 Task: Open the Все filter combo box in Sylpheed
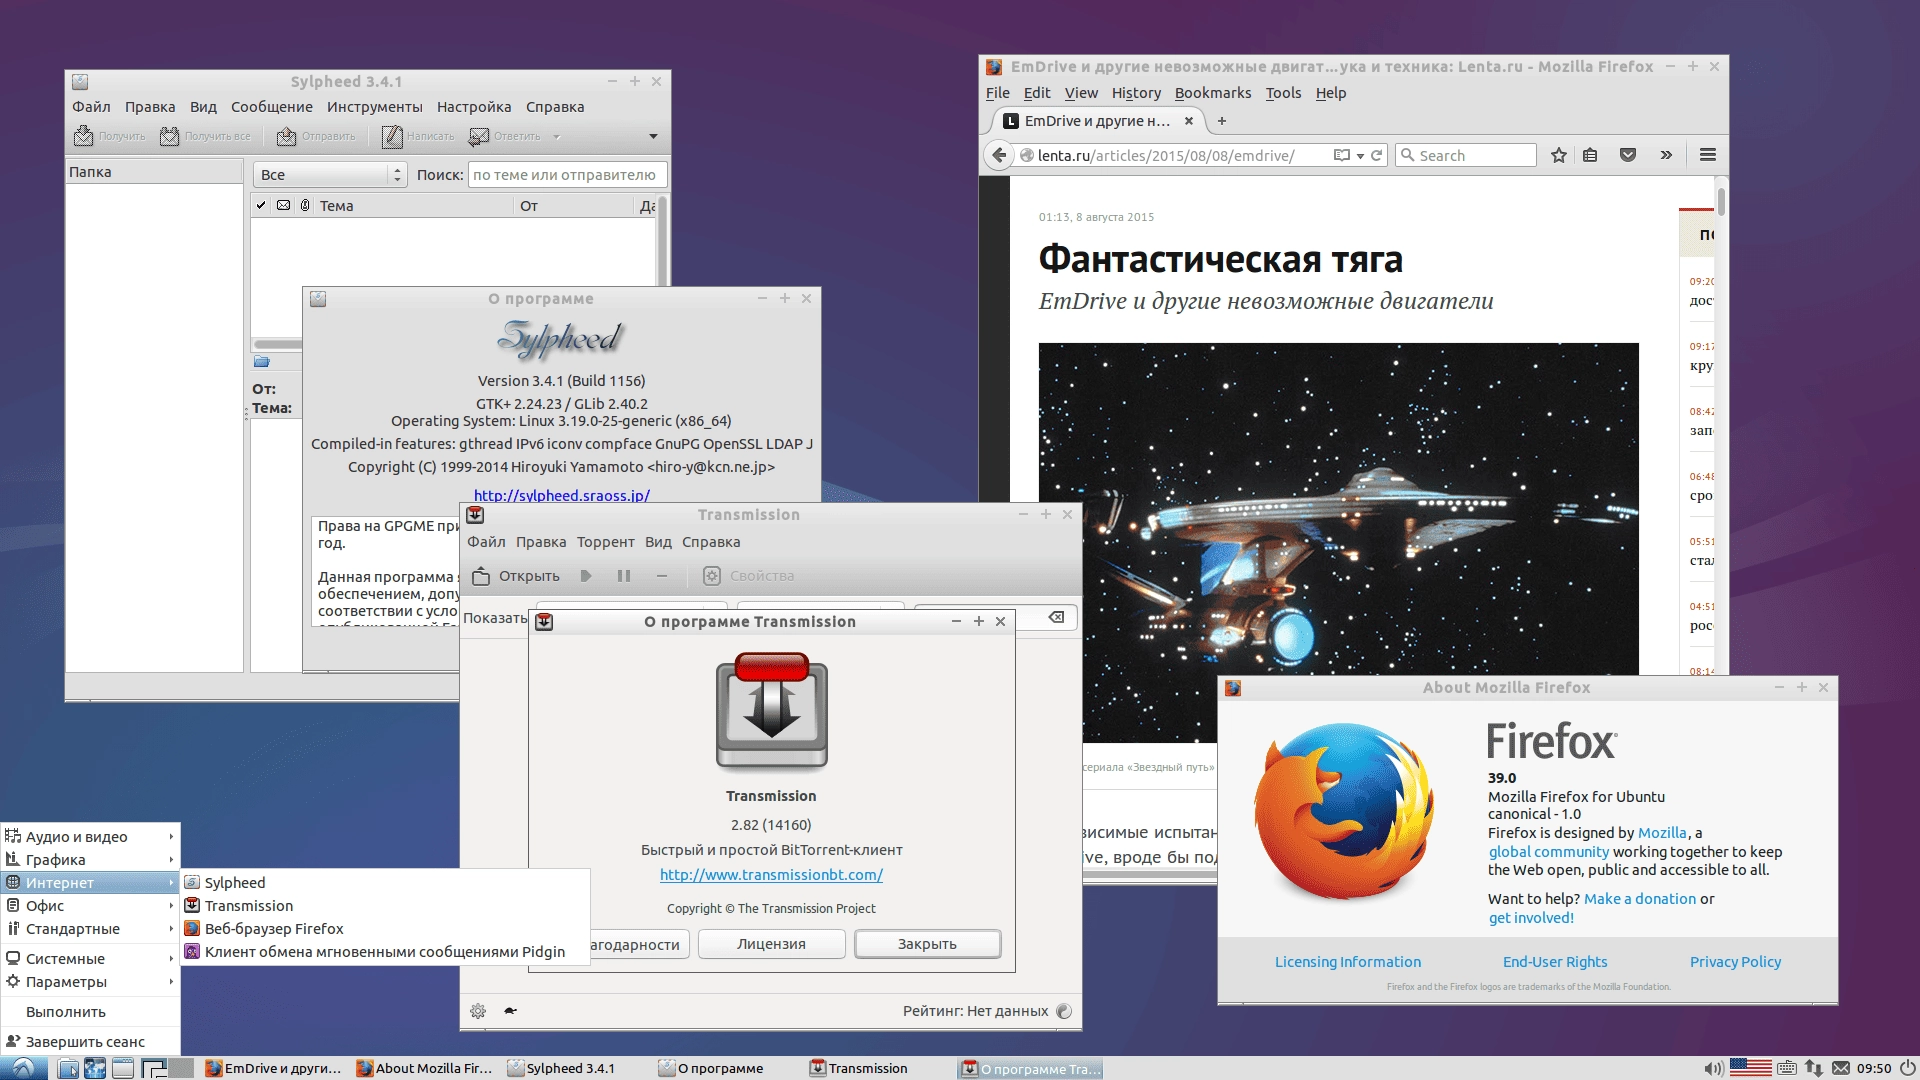pyautogui.click(x=330, y=175)
